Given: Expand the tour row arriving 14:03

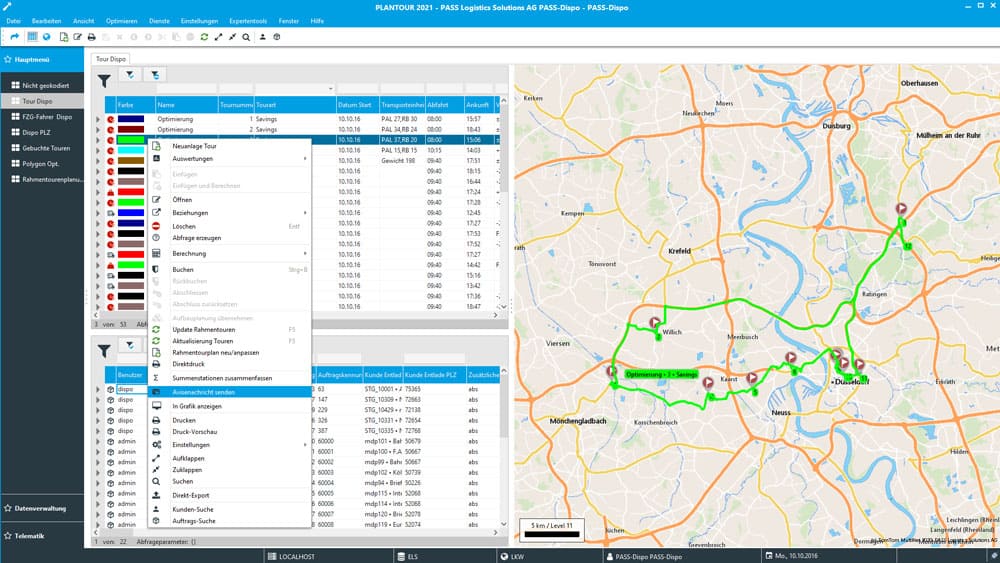Looking at the screenshot, I should (98, 150).
